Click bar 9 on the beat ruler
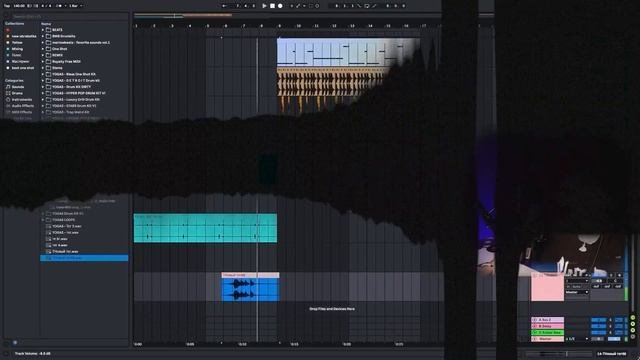 click(280, 26)
